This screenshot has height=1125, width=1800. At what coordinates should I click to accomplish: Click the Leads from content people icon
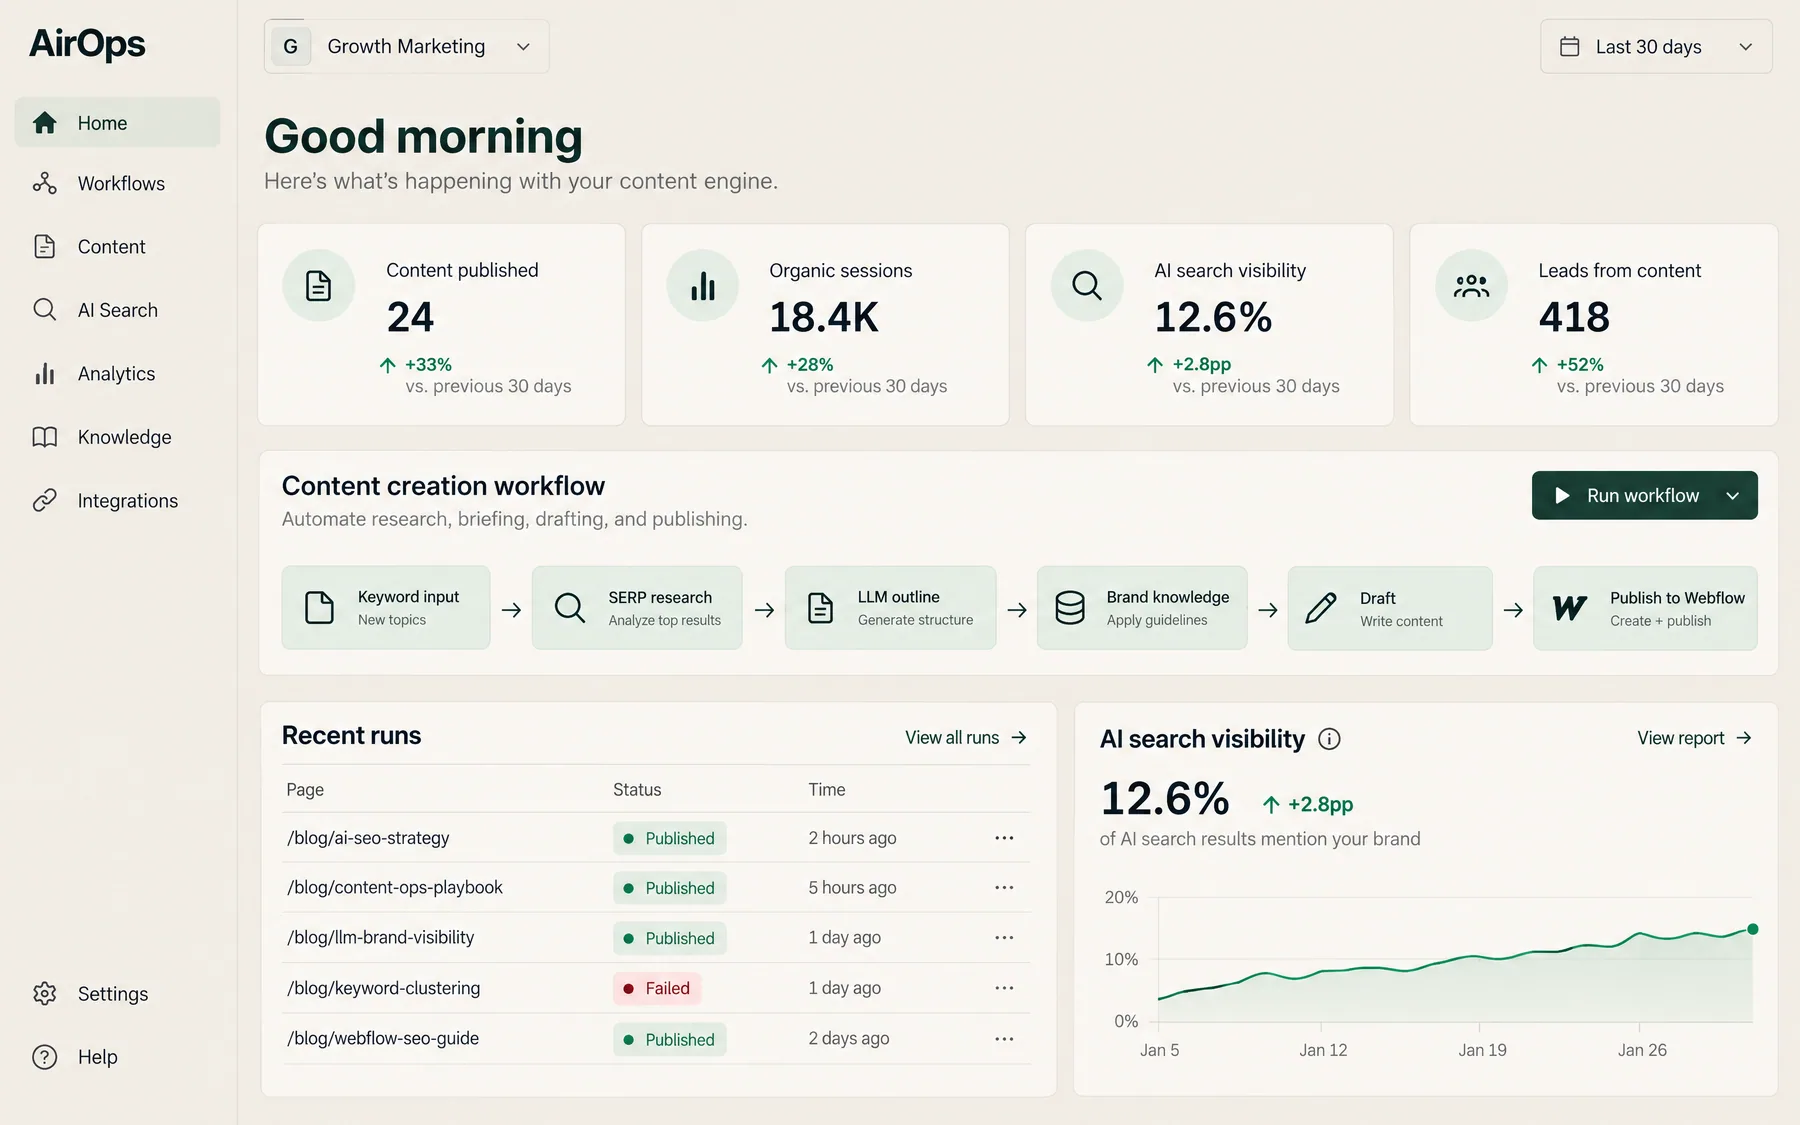pyautogui.click(x=1471, y=285)
